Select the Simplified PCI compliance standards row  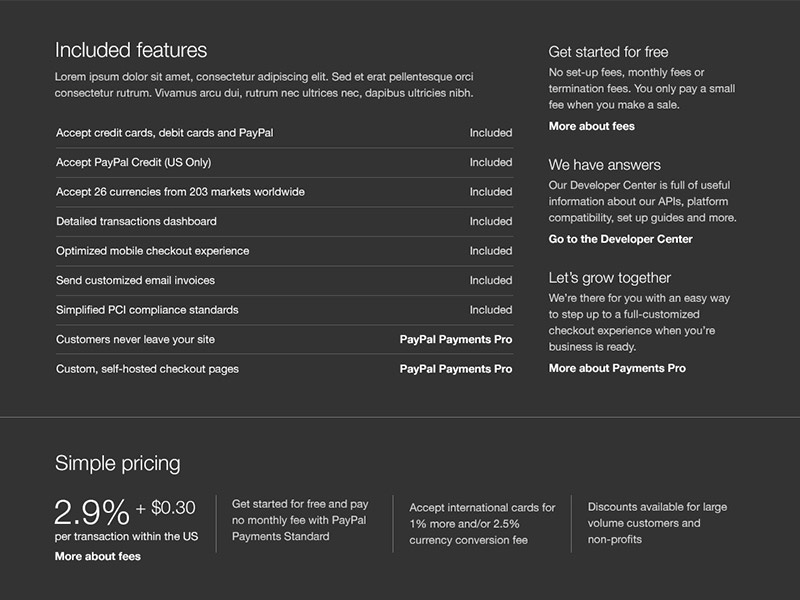147,310
